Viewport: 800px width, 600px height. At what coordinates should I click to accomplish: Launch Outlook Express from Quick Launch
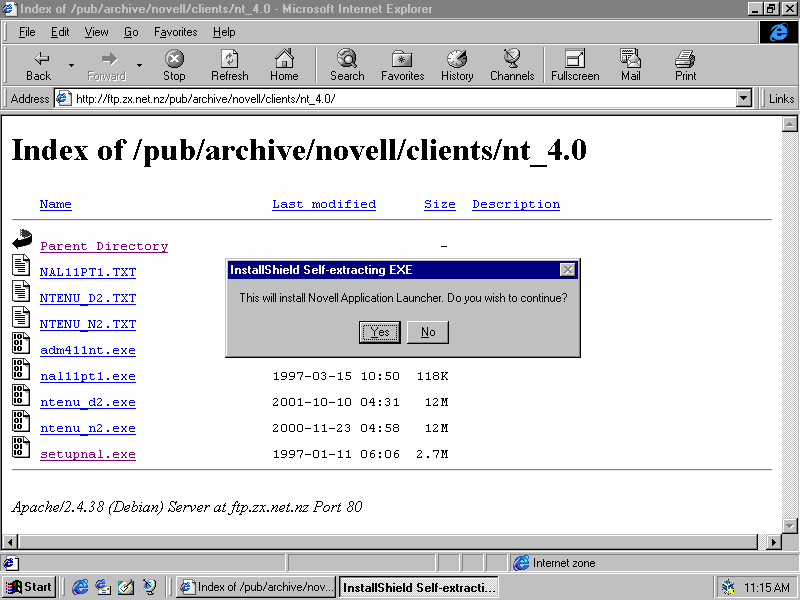103,587
